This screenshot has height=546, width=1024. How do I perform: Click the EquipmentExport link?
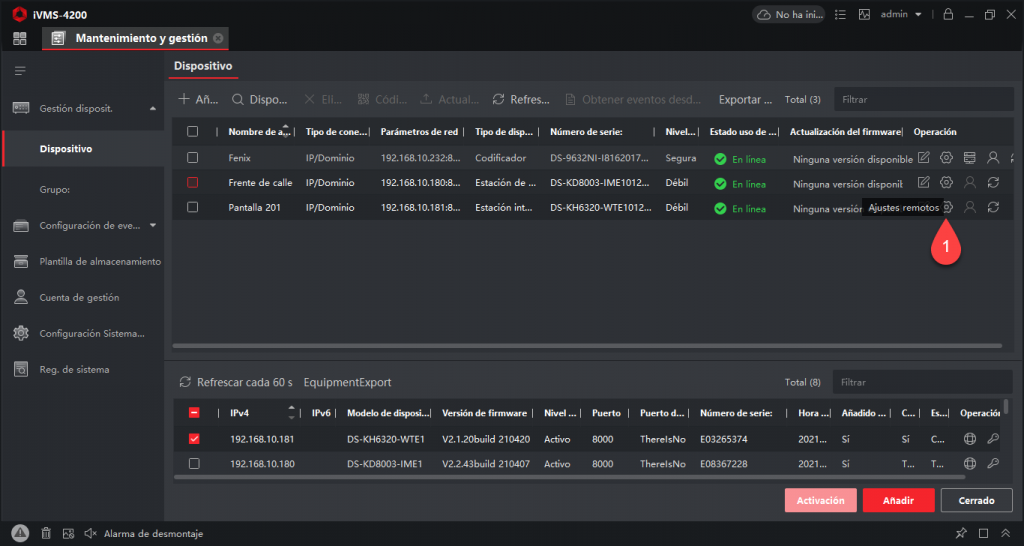347,382
